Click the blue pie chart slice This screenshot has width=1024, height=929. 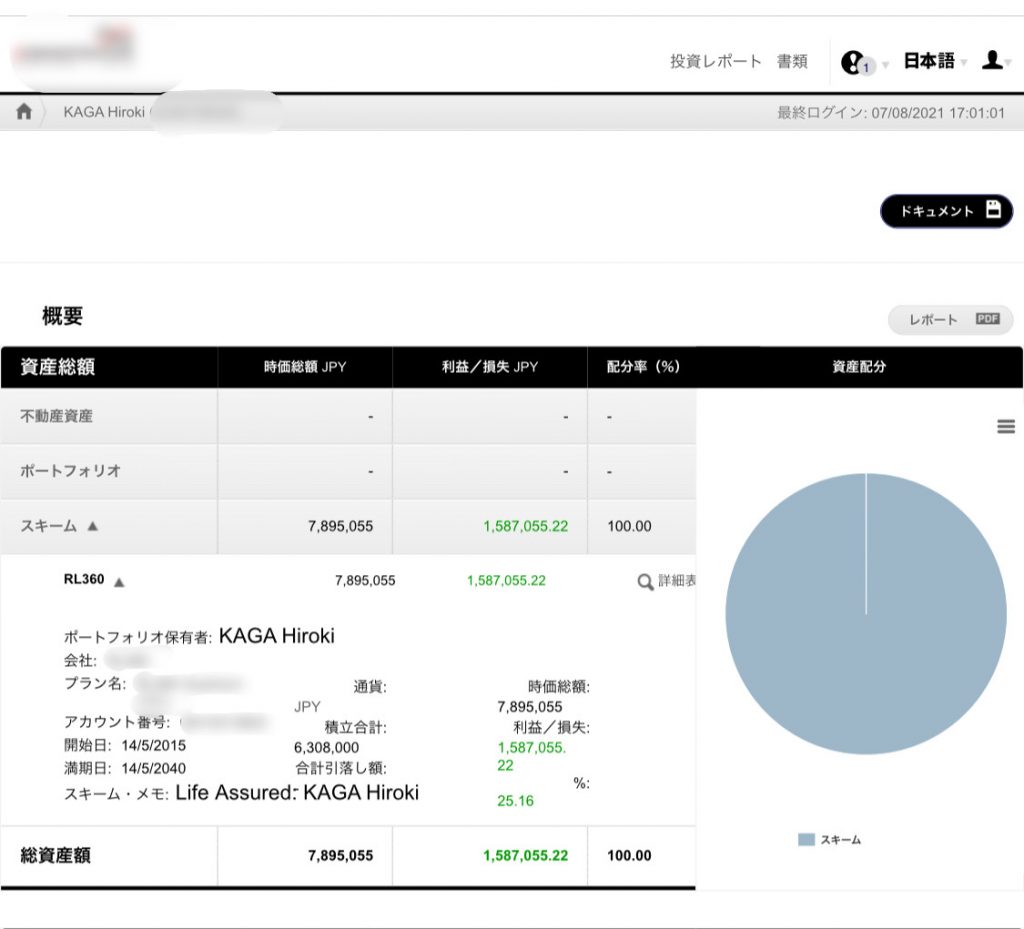pos(866,640)
